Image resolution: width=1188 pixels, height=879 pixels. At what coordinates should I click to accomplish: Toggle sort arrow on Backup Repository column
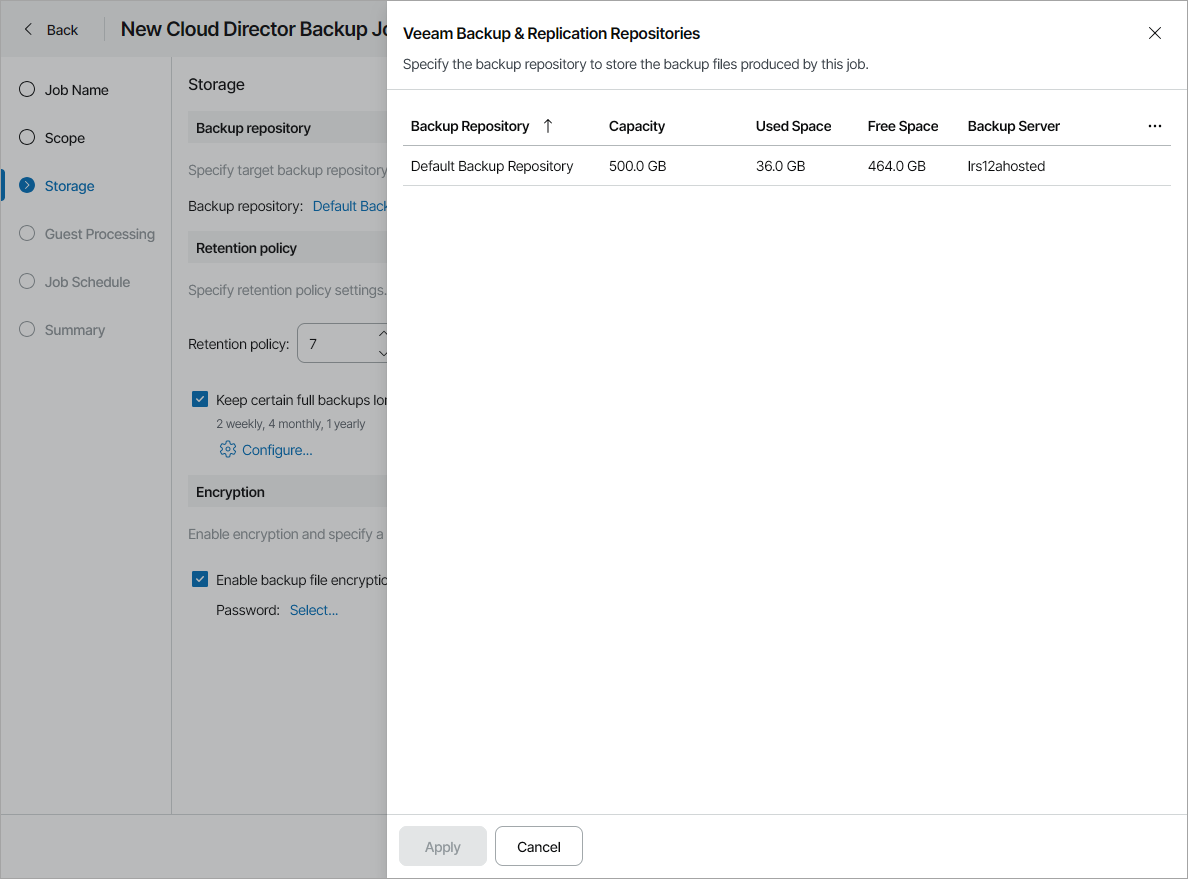pos(547,126)
